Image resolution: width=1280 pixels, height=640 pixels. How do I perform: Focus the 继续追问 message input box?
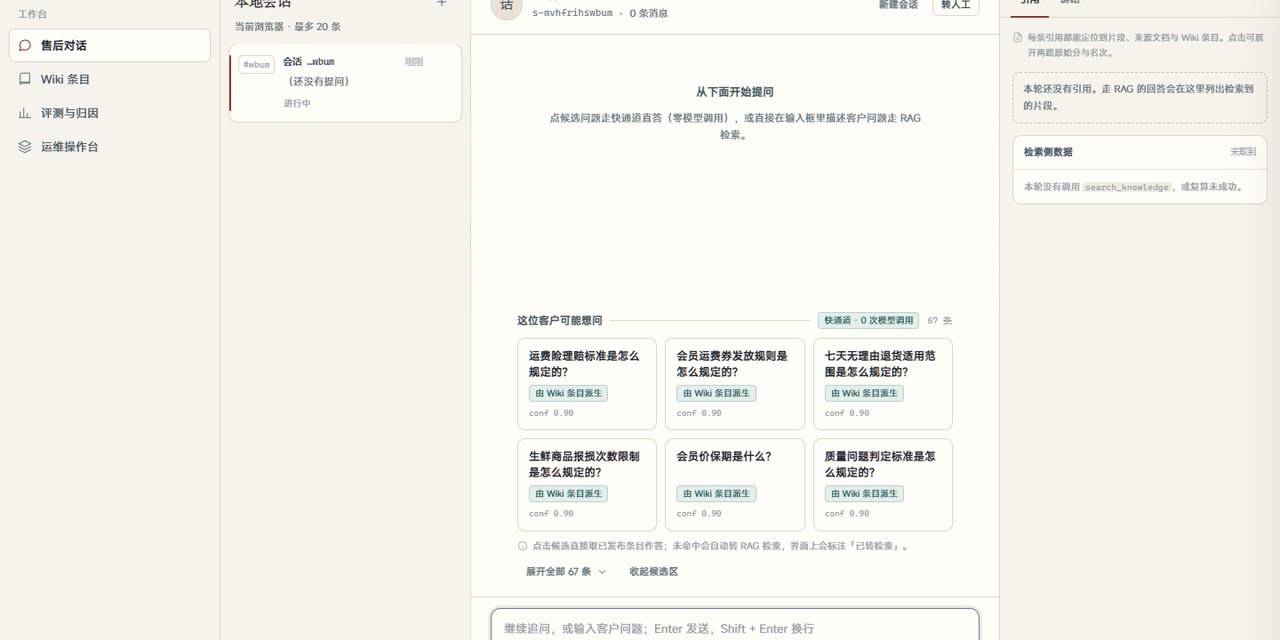pos(735,627)
